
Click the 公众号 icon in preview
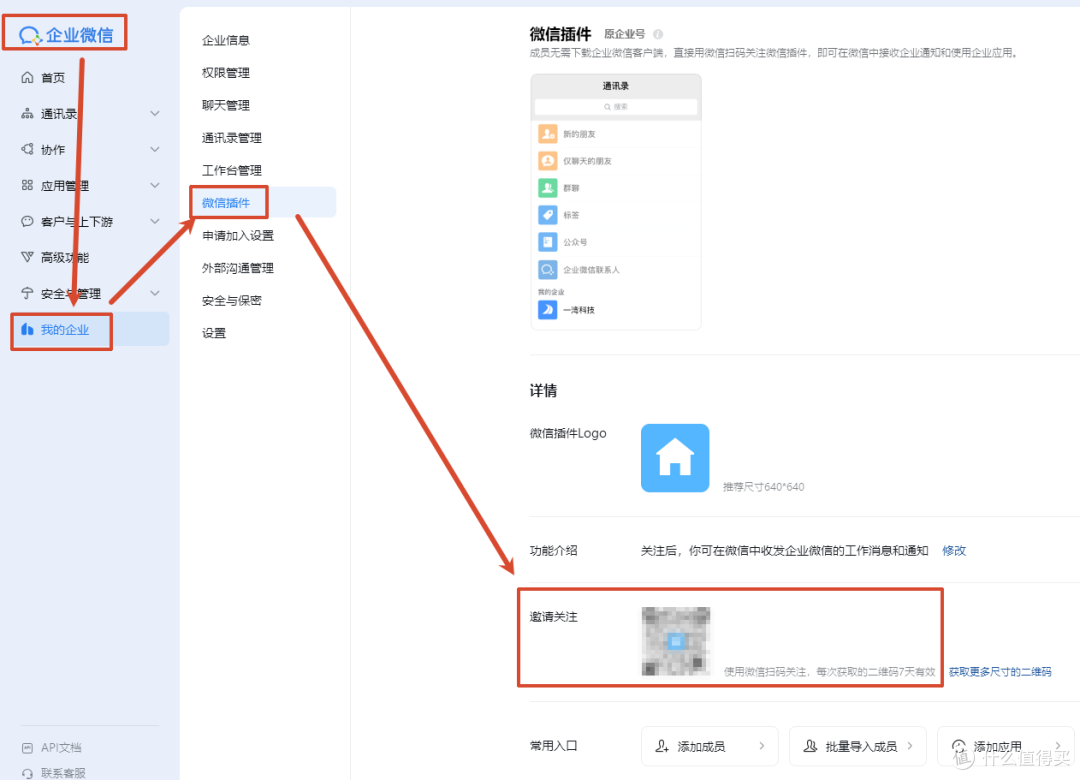click(x=548, y=242)
